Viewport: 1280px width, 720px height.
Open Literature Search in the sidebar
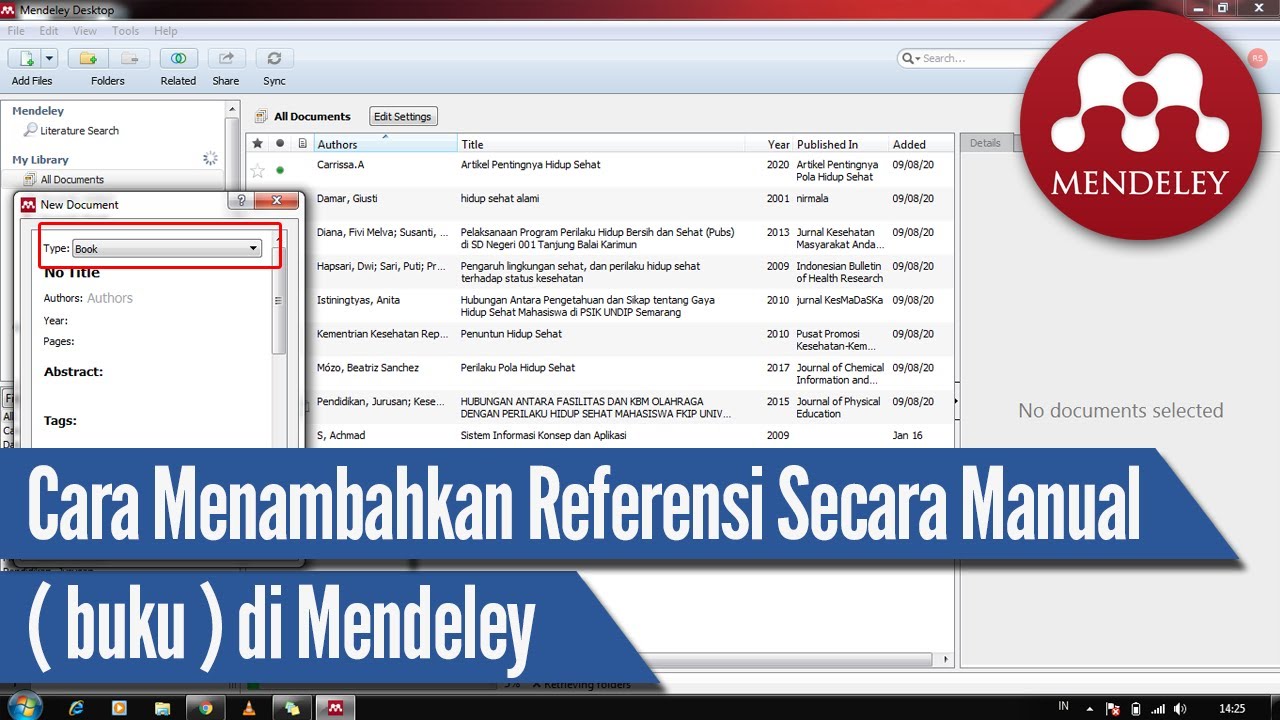(79, 130)
